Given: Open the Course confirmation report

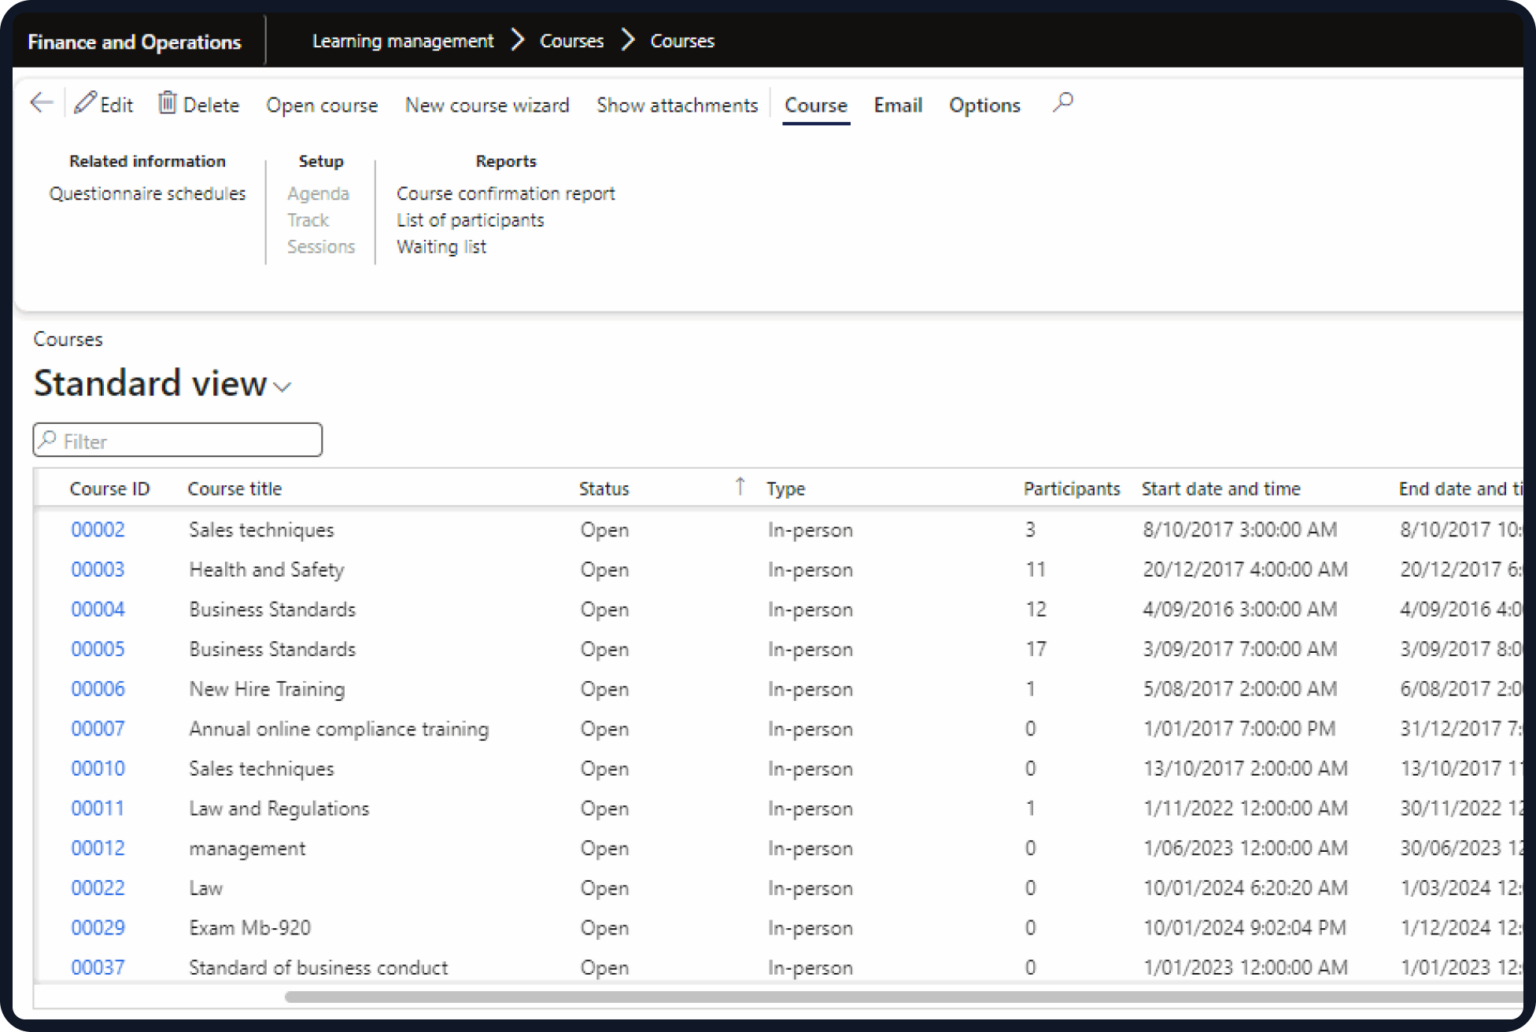Looking at the screenshot, I should [x=506, y=193].
